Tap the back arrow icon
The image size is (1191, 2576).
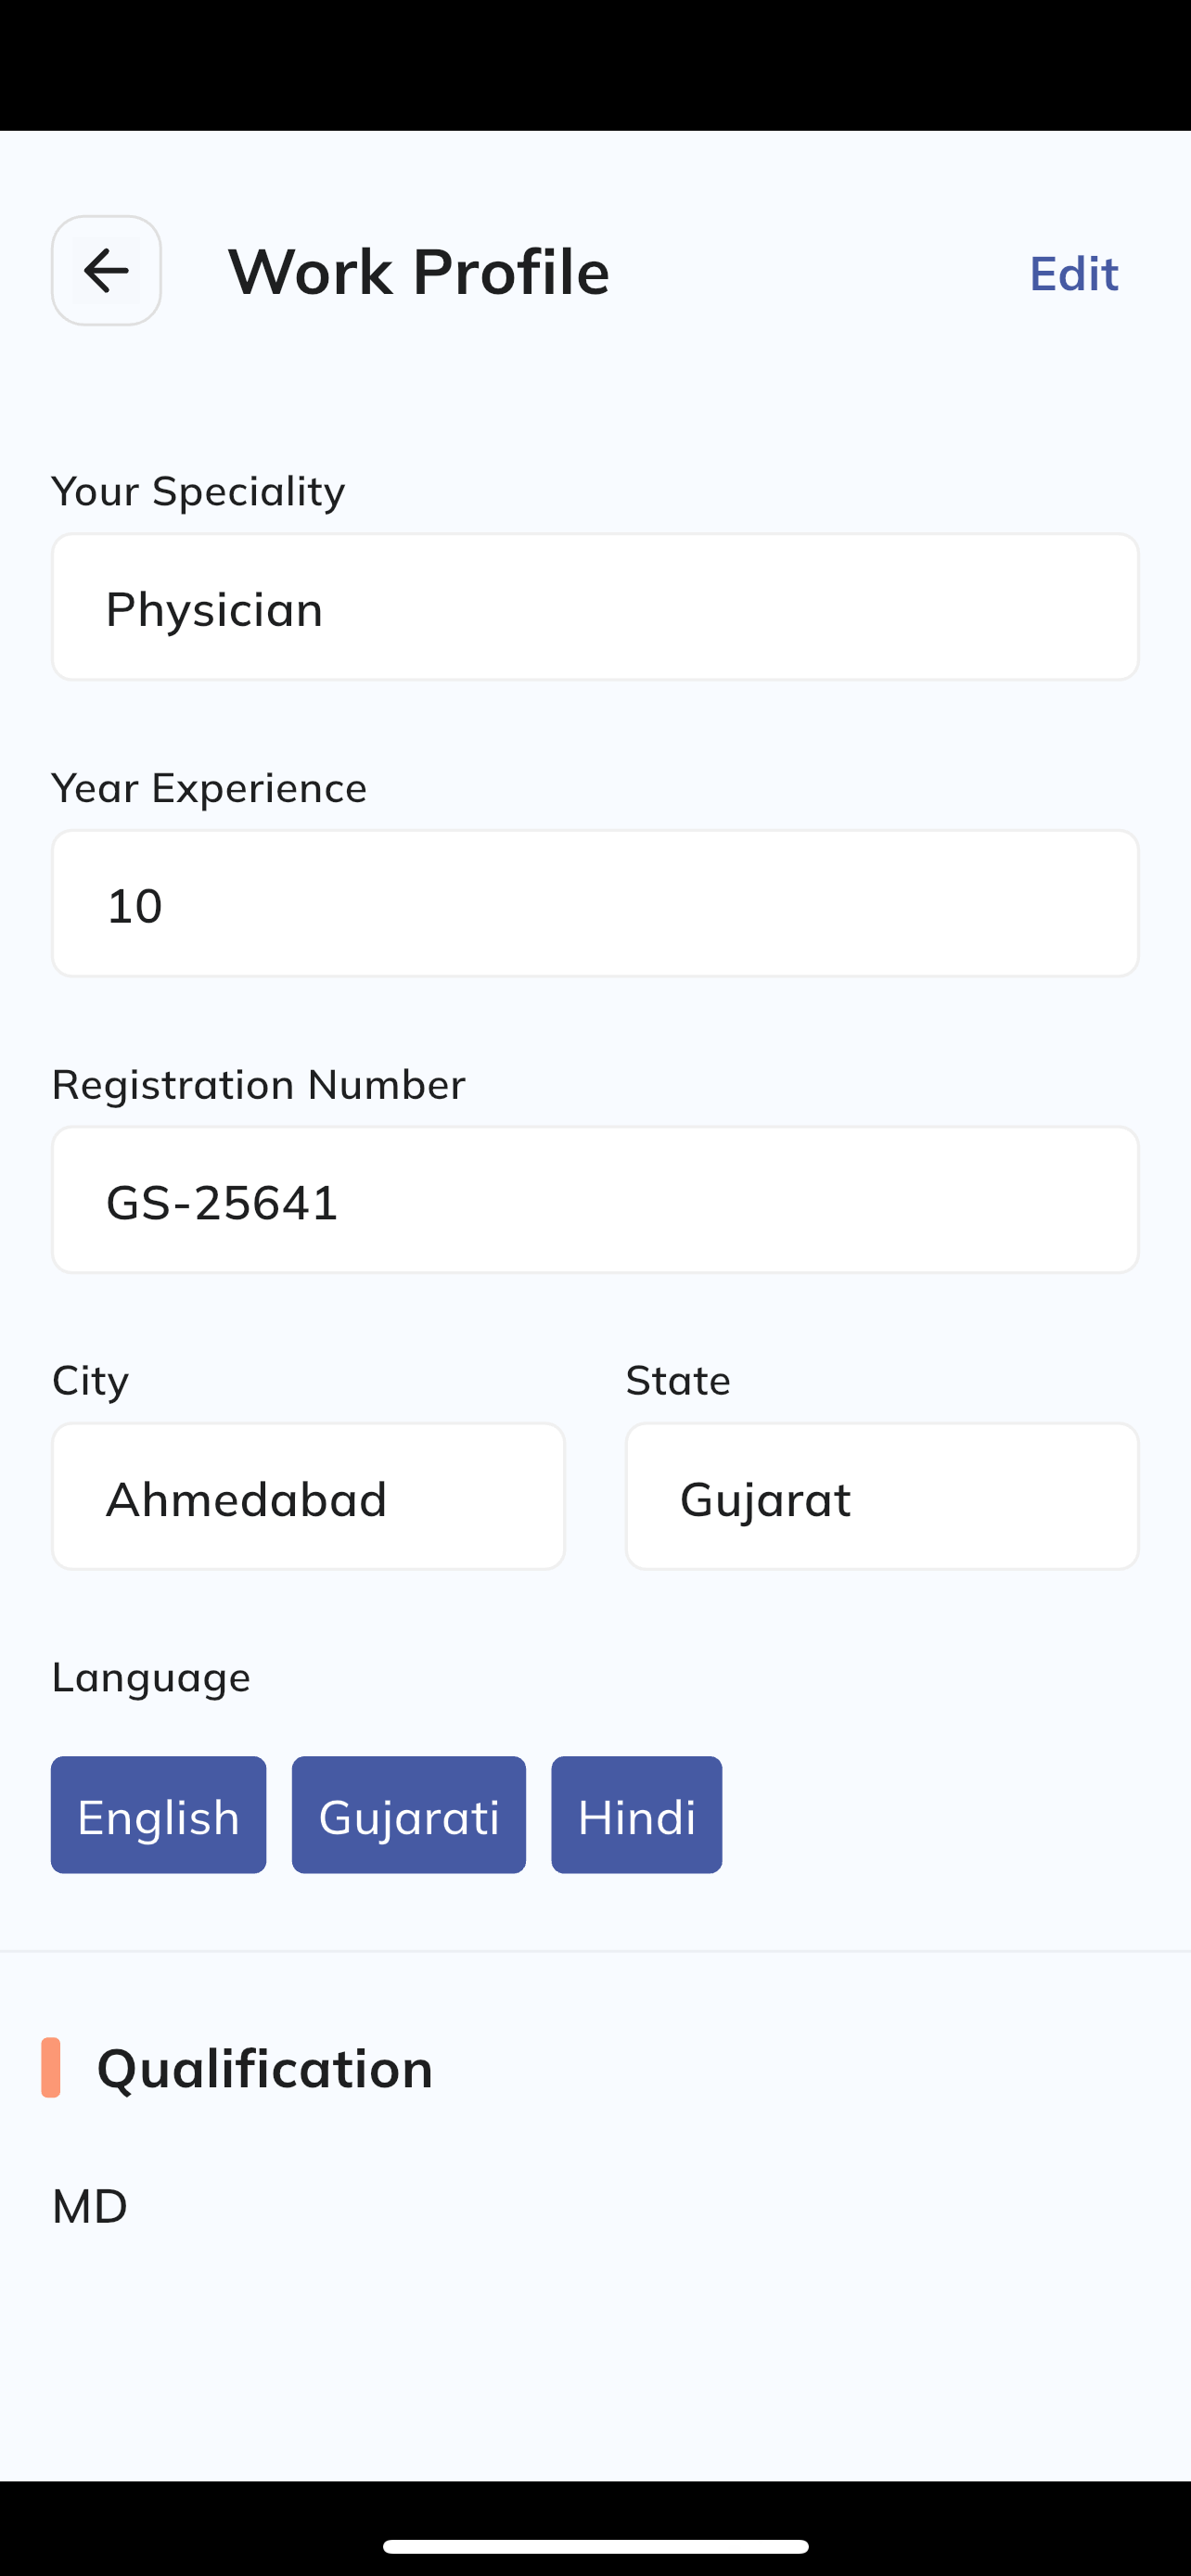point(106,270)
